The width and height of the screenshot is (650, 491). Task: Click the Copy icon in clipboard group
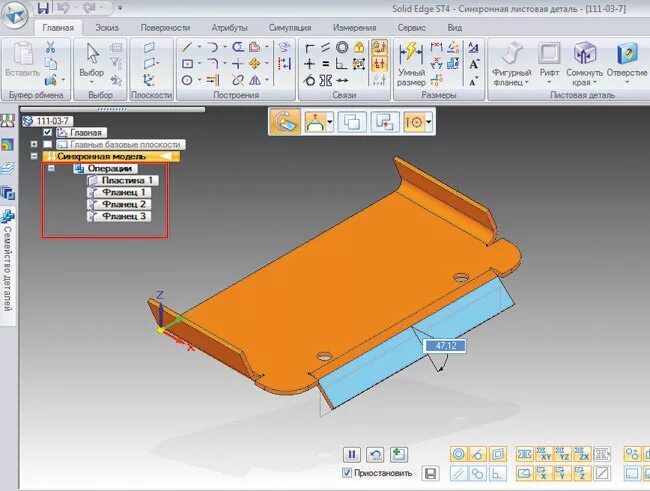(50, 63)
